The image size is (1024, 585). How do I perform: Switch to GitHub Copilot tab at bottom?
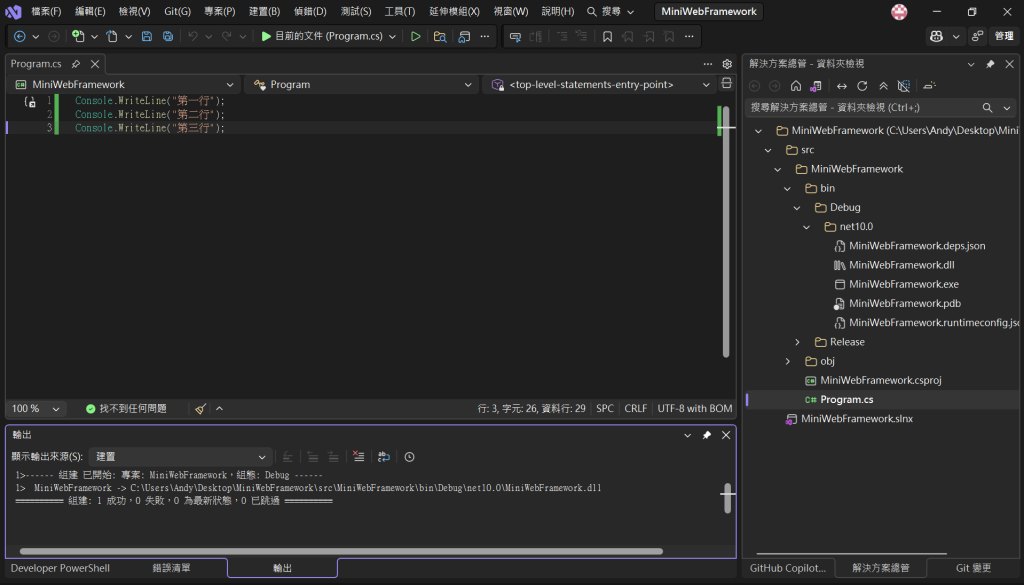click(x=788, y=568)
